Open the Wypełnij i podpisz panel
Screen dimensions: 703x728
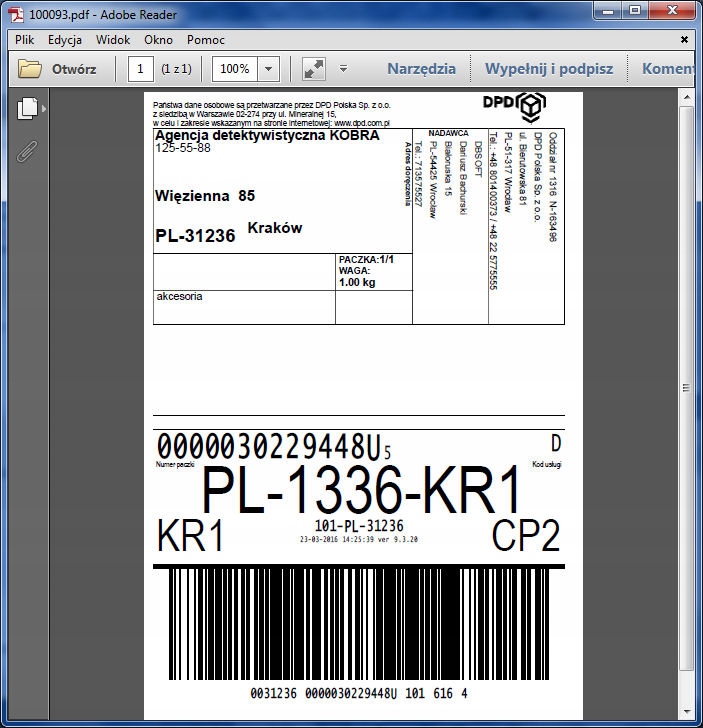[549, 69]
